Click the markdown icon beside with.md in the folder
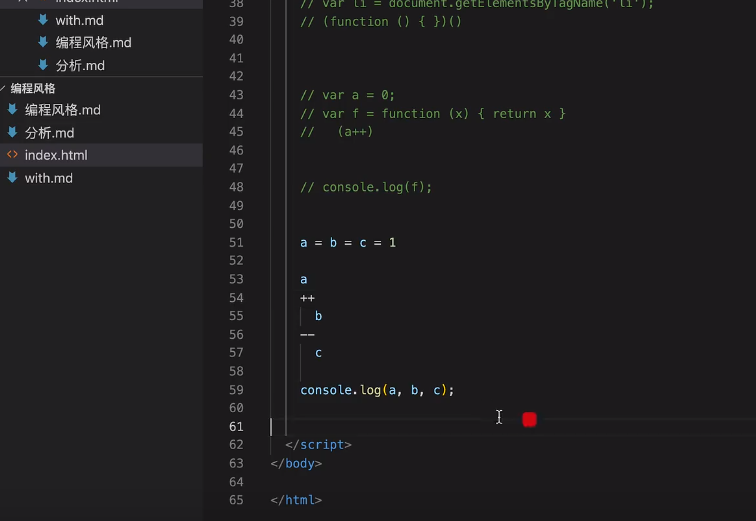The height and width of the screenshot is (521, 756). [x=13, y=177]
